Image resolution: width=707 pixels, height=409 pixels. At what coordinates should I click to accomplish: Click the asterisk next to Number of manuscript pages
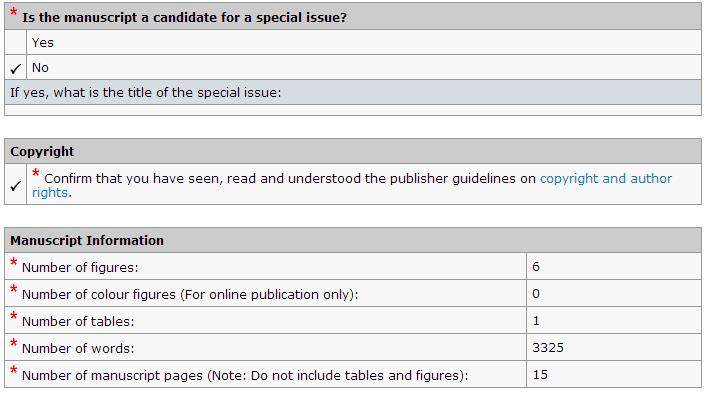[x=14, y=371]
